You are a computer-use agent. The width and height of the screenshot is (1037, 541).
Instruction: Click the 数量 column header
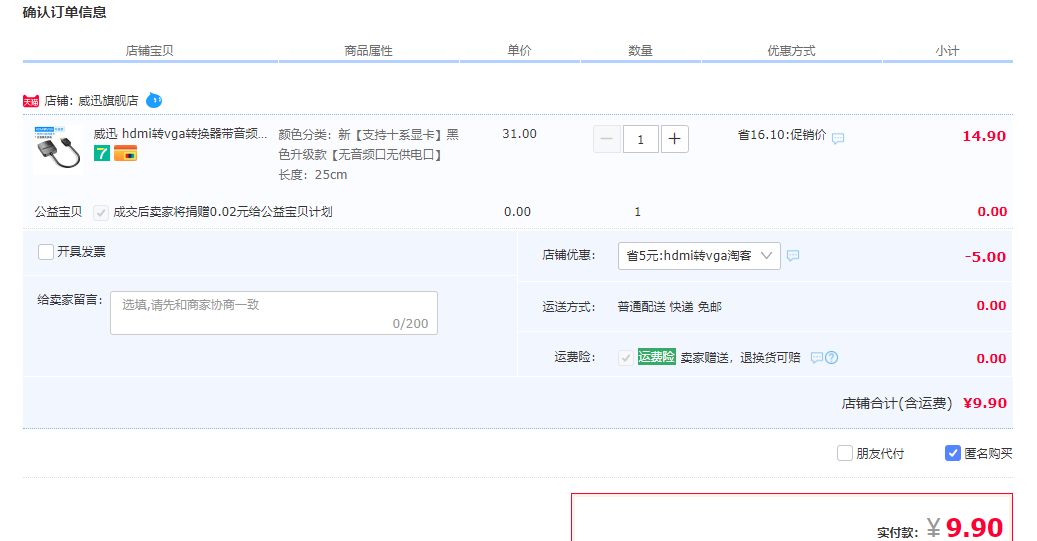640,51
